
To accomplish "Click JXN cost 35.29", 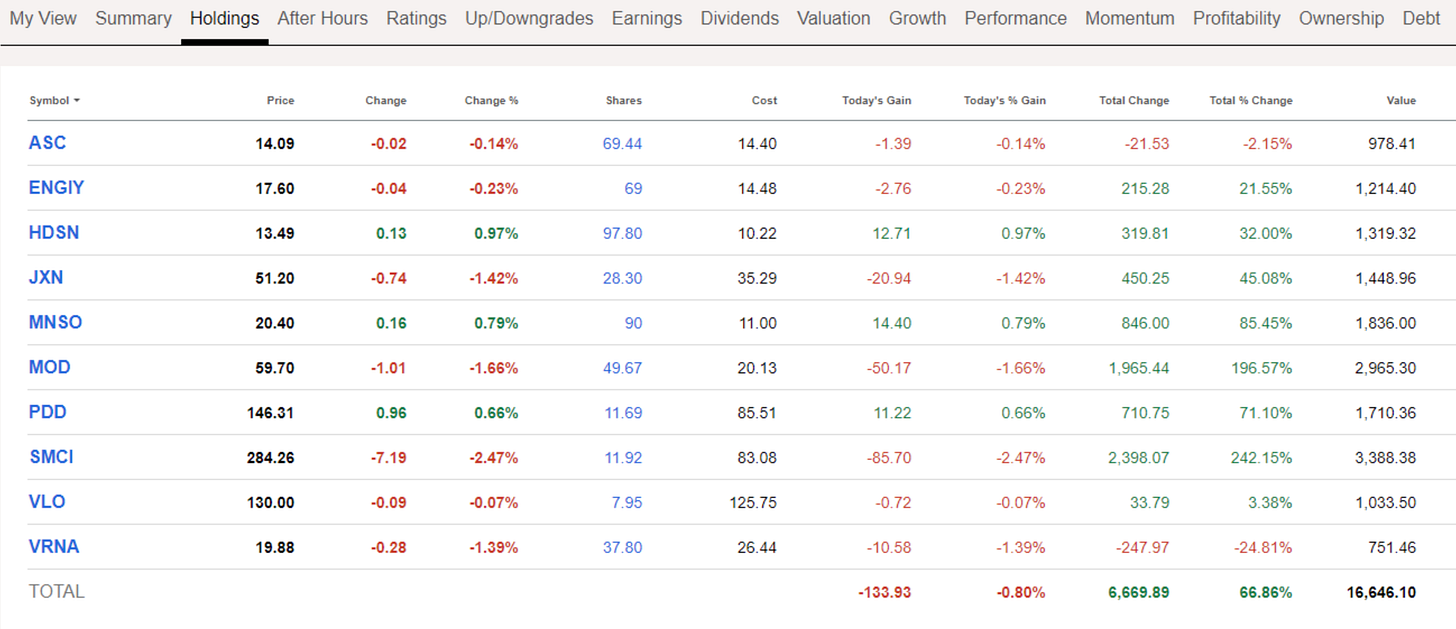I will [x=757, y=279].
